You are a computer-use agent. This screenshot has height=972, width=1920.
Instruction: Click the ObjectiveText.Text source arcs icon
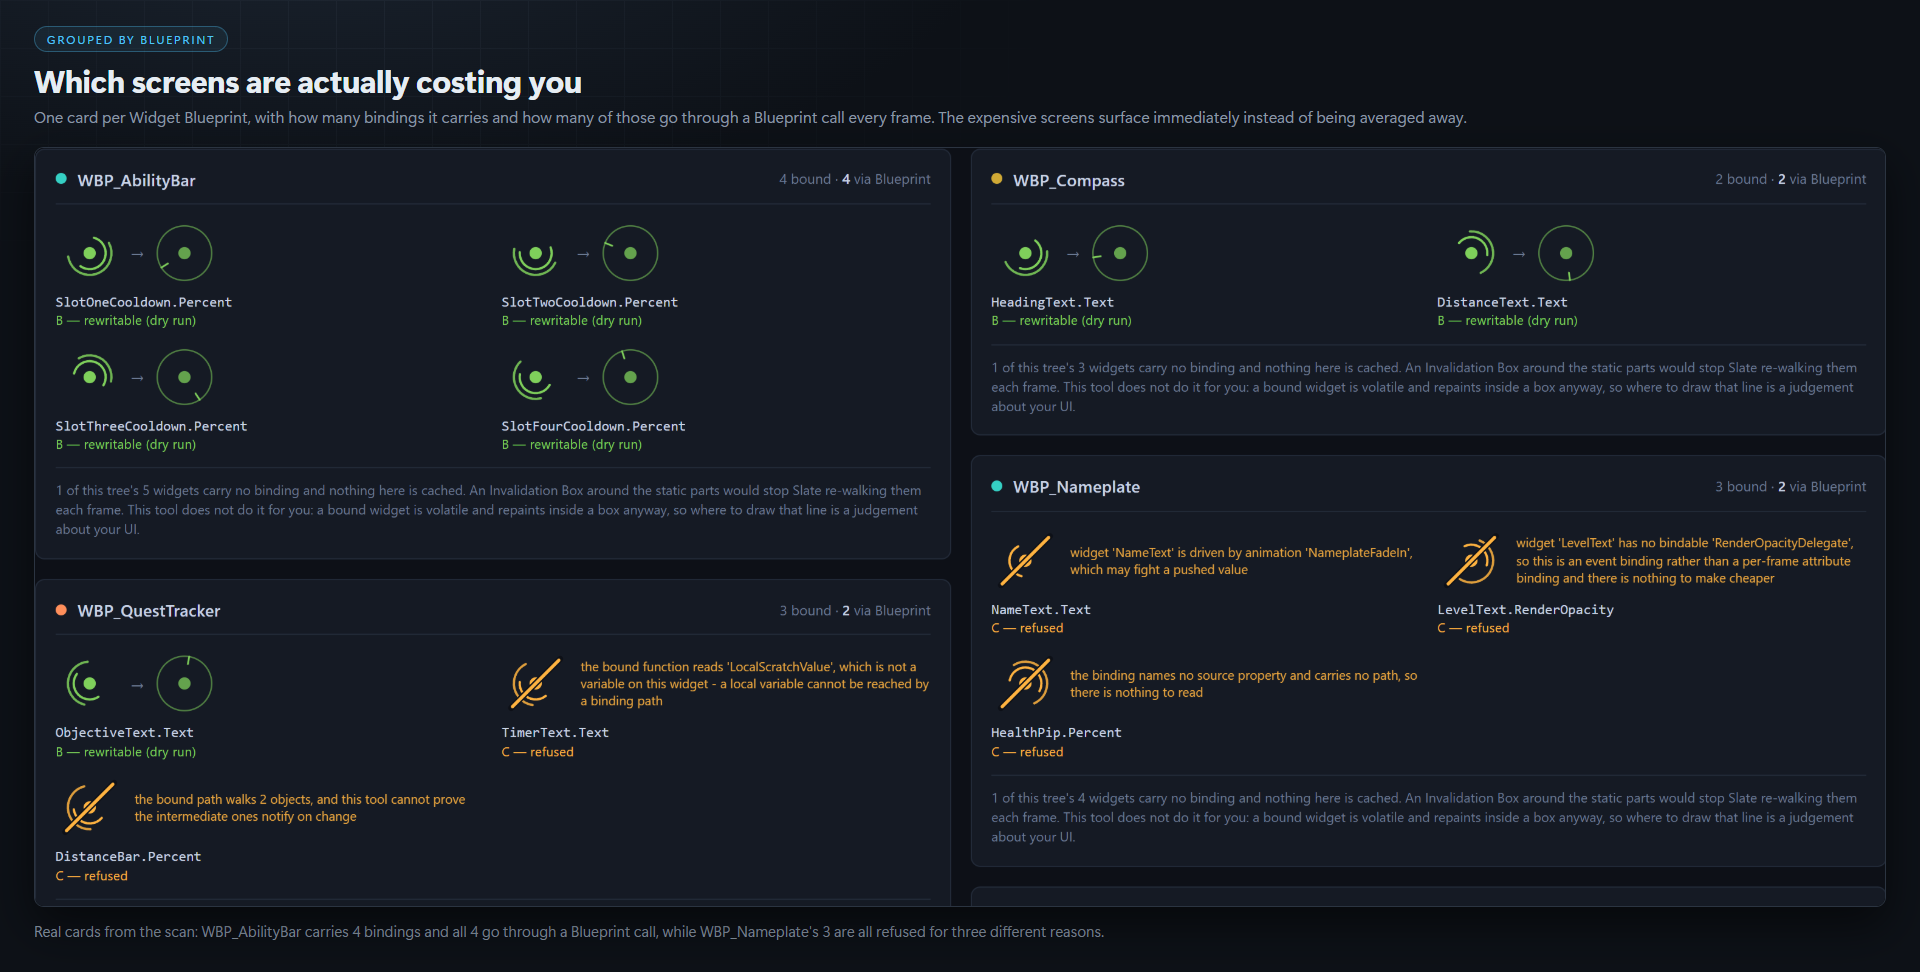point(89,684)
